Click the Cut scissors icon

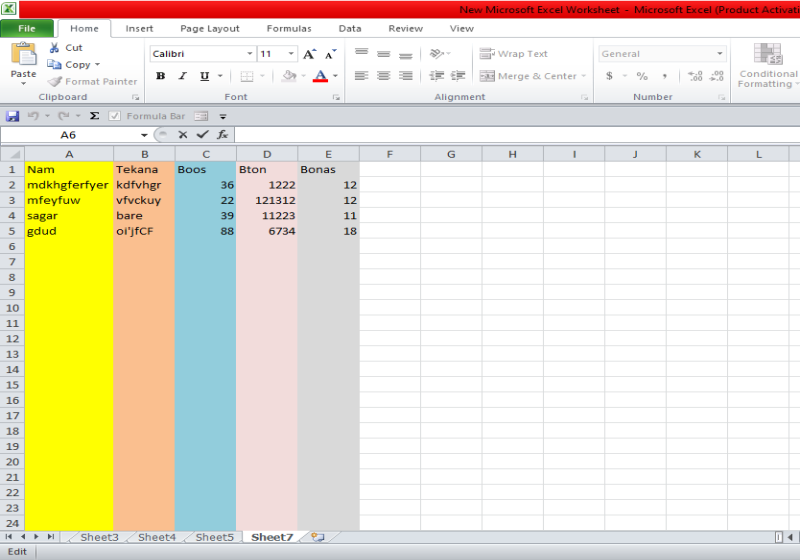(x=55, y=48)
